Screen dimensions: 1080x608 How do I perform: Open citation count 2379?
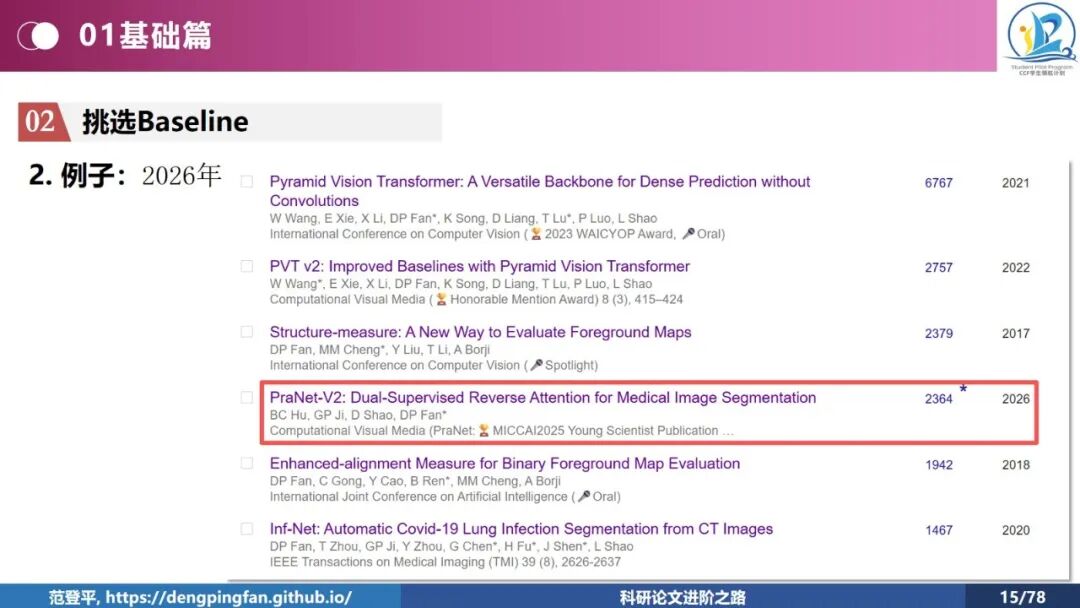[938, 333]
